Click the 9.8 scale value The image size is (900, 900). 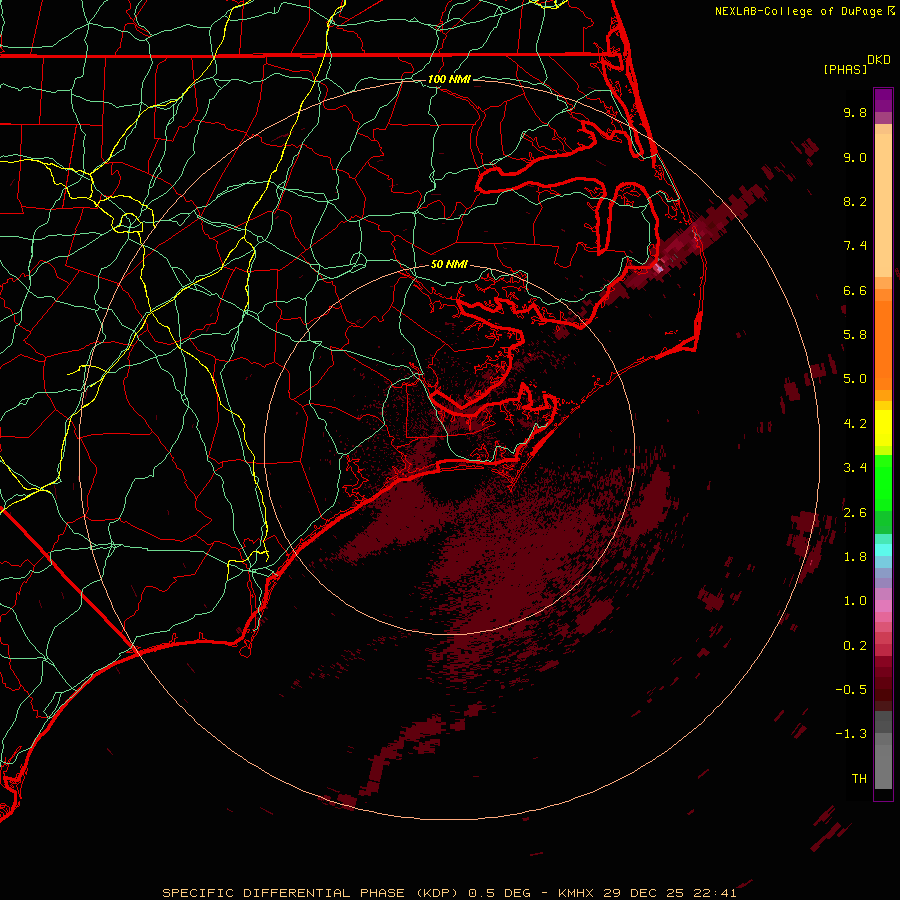click(855, 112)
